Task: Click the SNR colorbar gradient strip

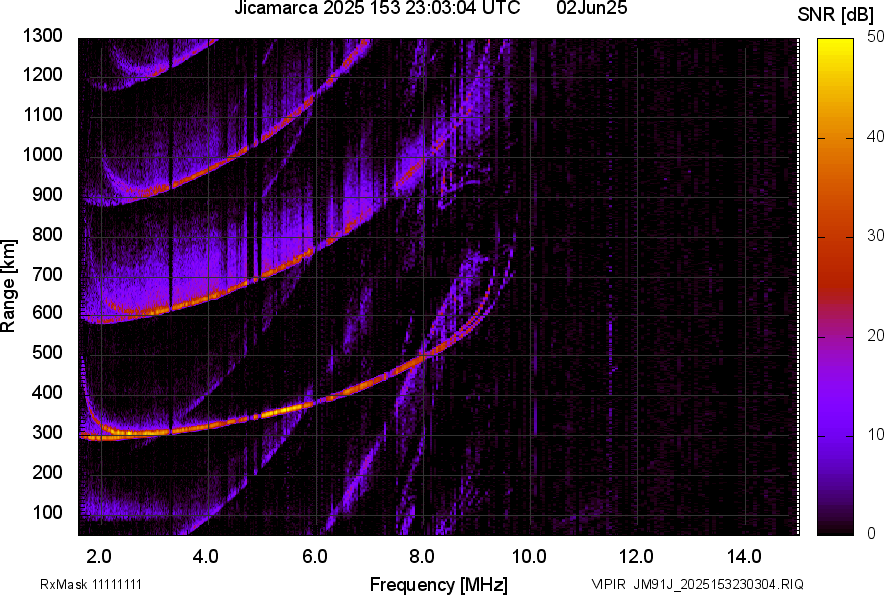Action: tap(836, 287)
